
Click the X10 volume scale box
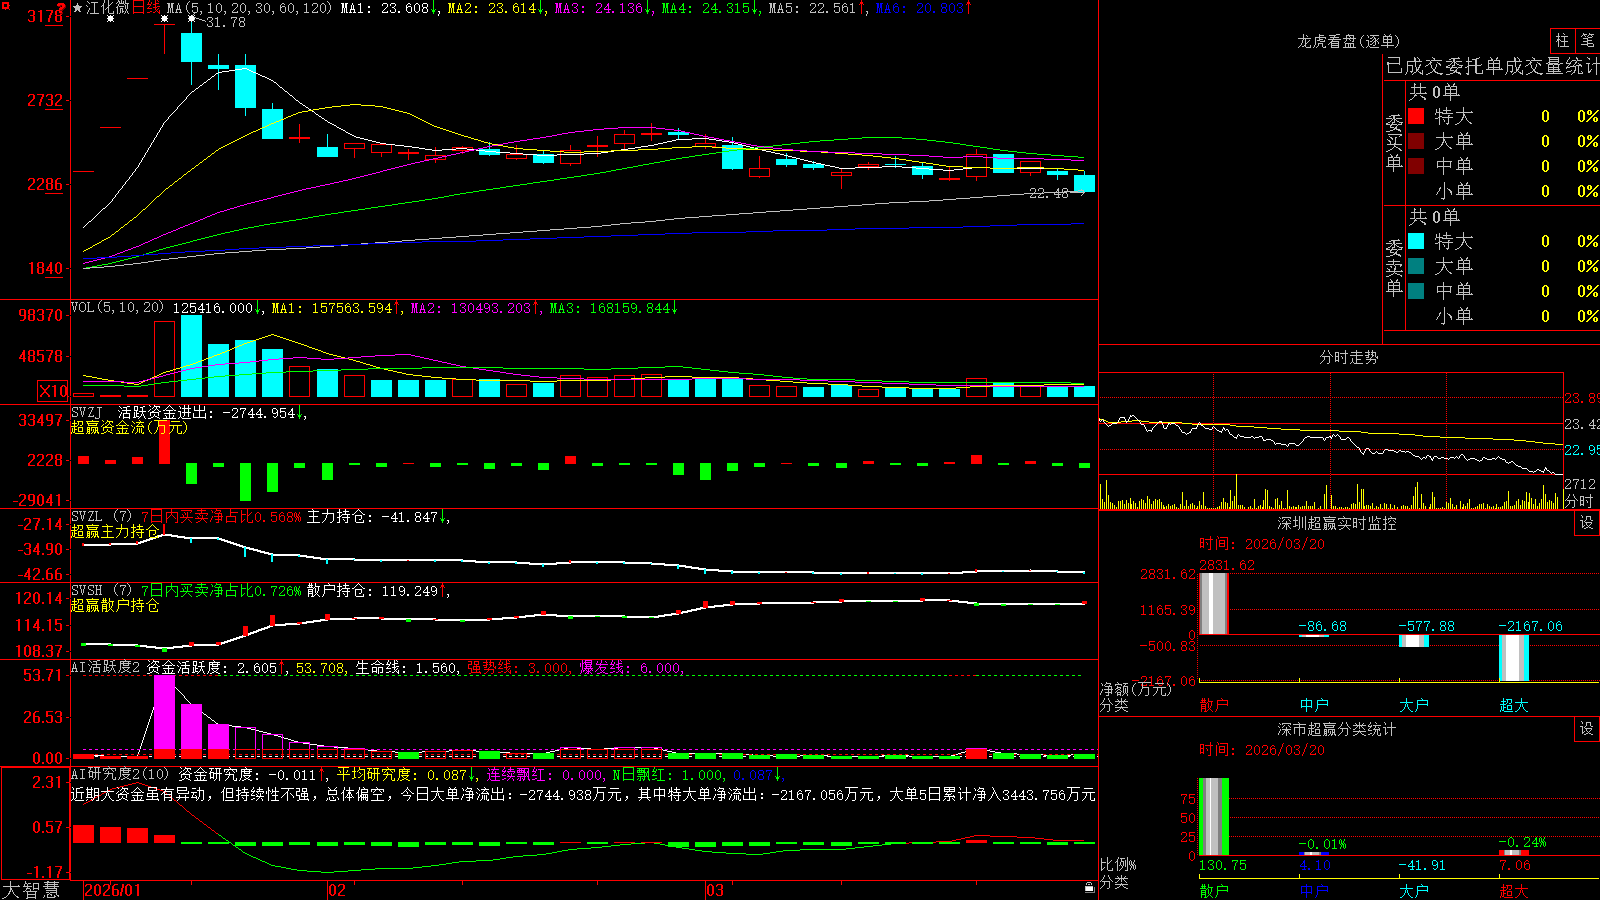[x=53, y=391]
